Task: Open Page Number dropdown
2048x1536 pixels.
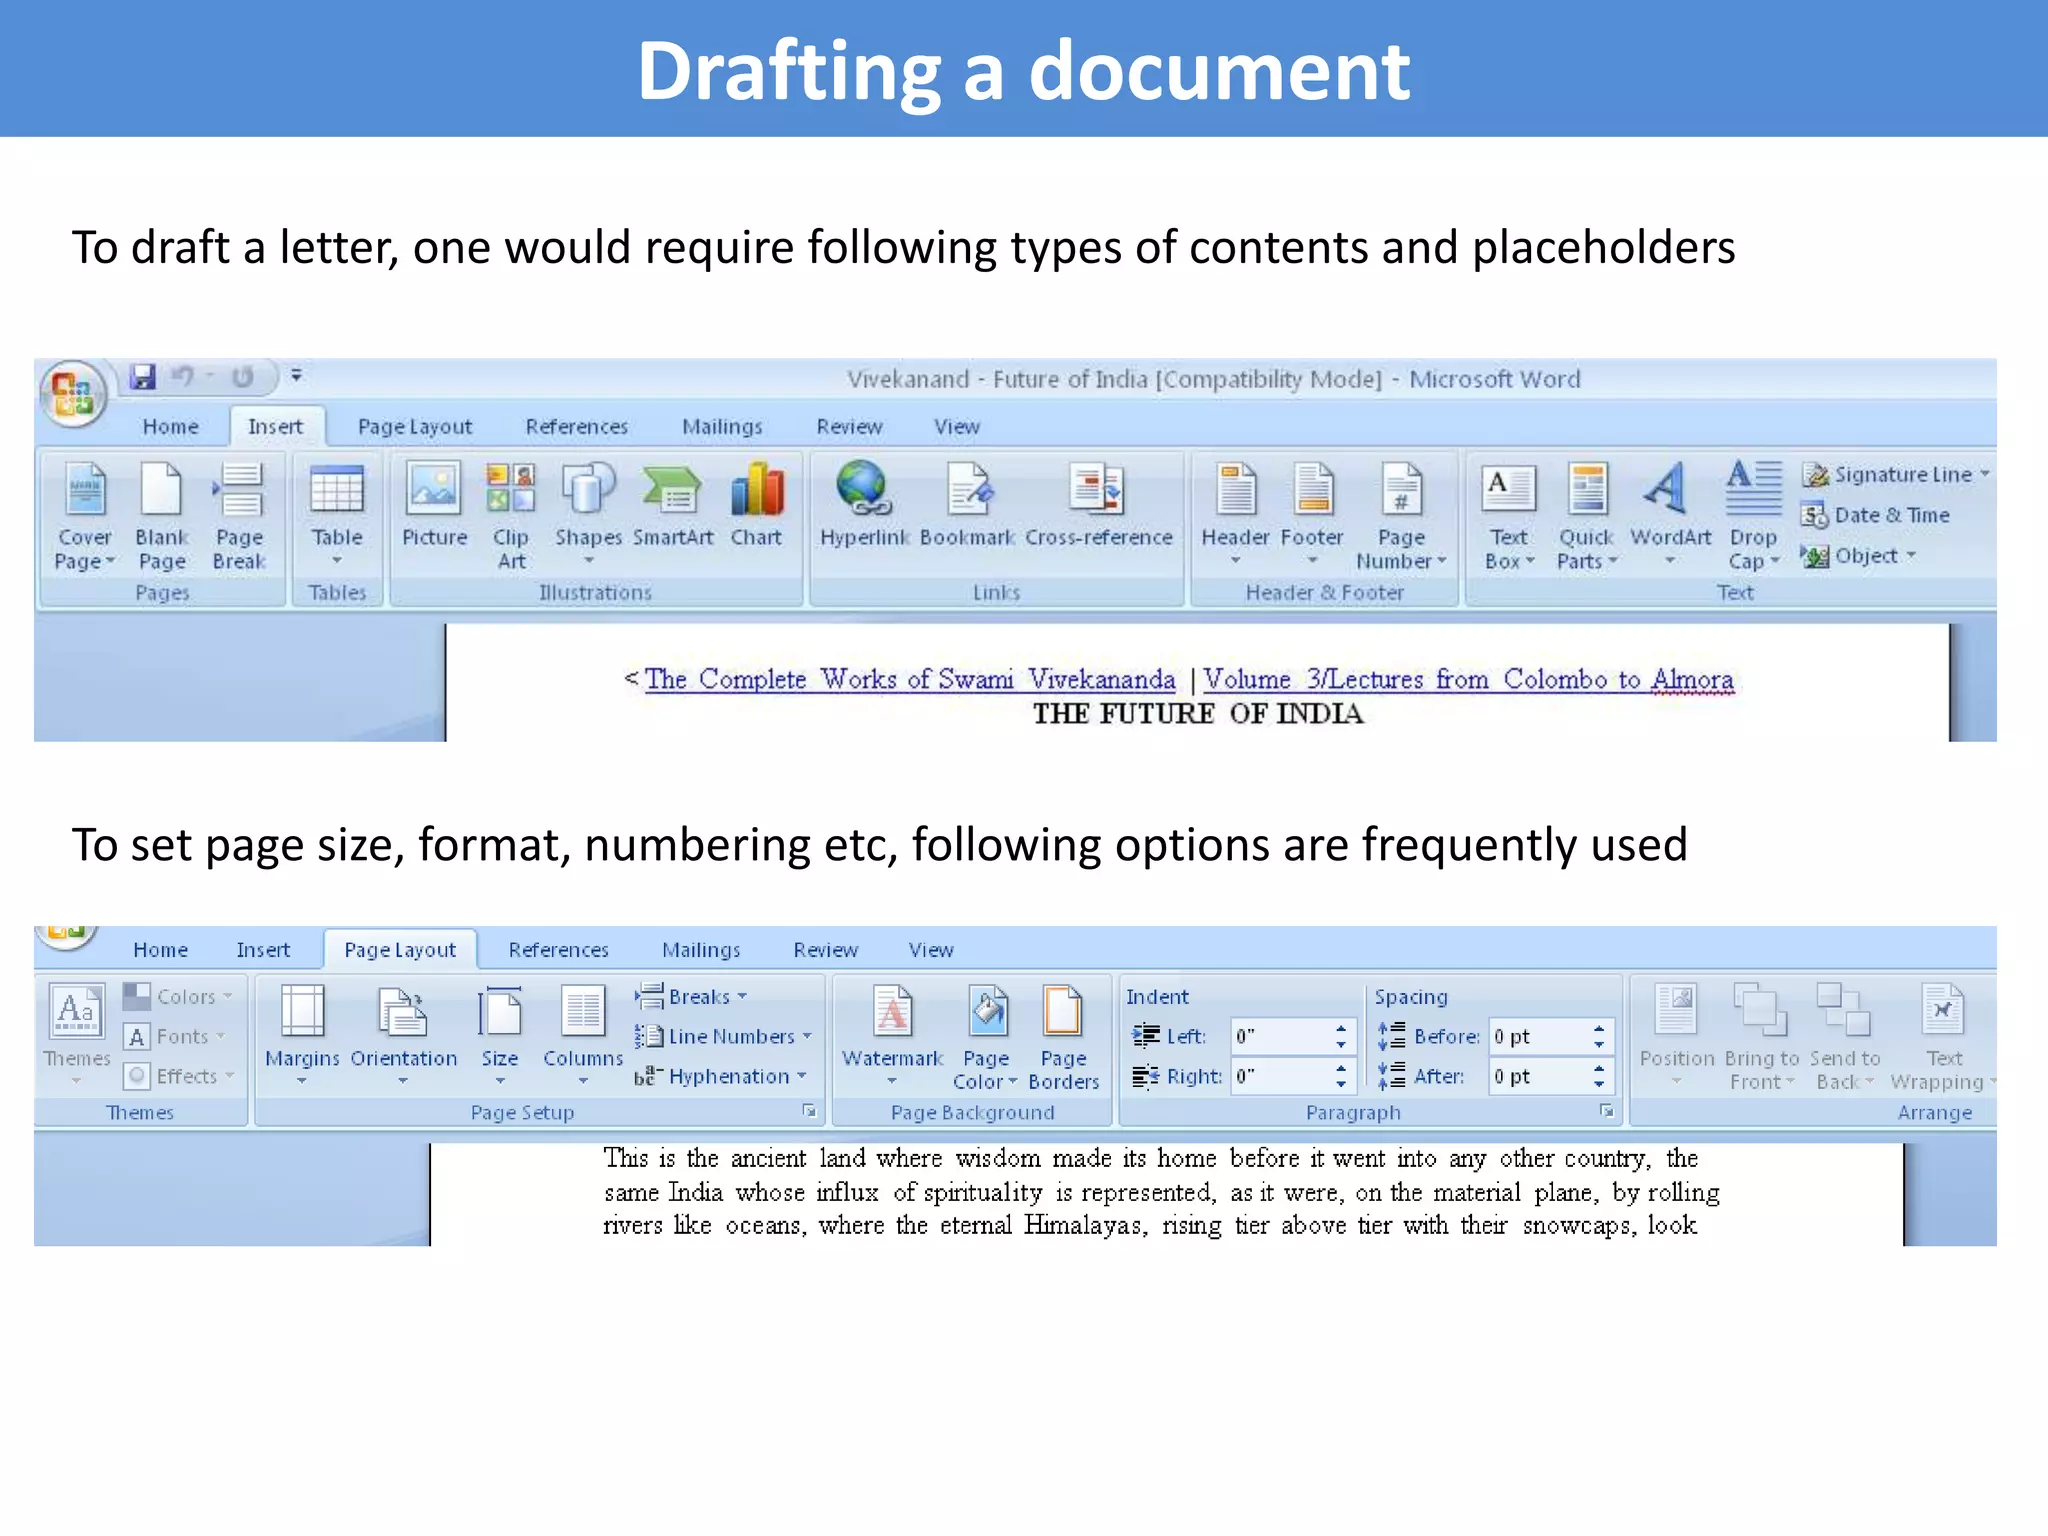Action: coord(1401,516)
